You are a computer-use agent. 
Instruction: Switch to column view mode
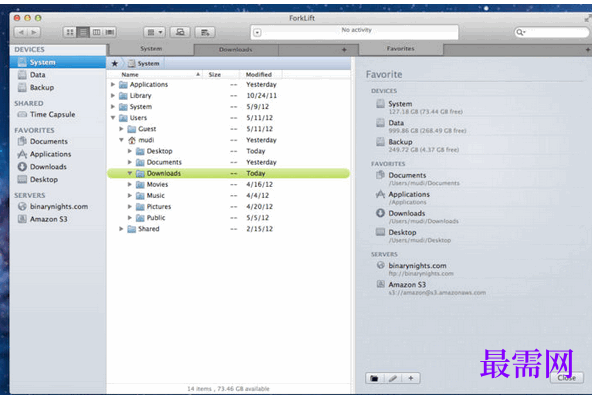click(x=96, y=32)
